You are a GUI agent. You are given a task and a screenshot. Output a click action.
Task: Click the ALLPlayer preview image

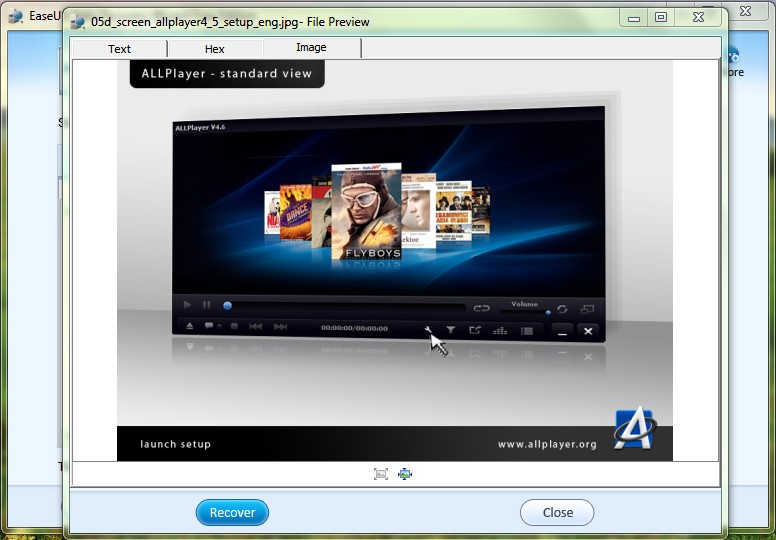coord(394,260)
